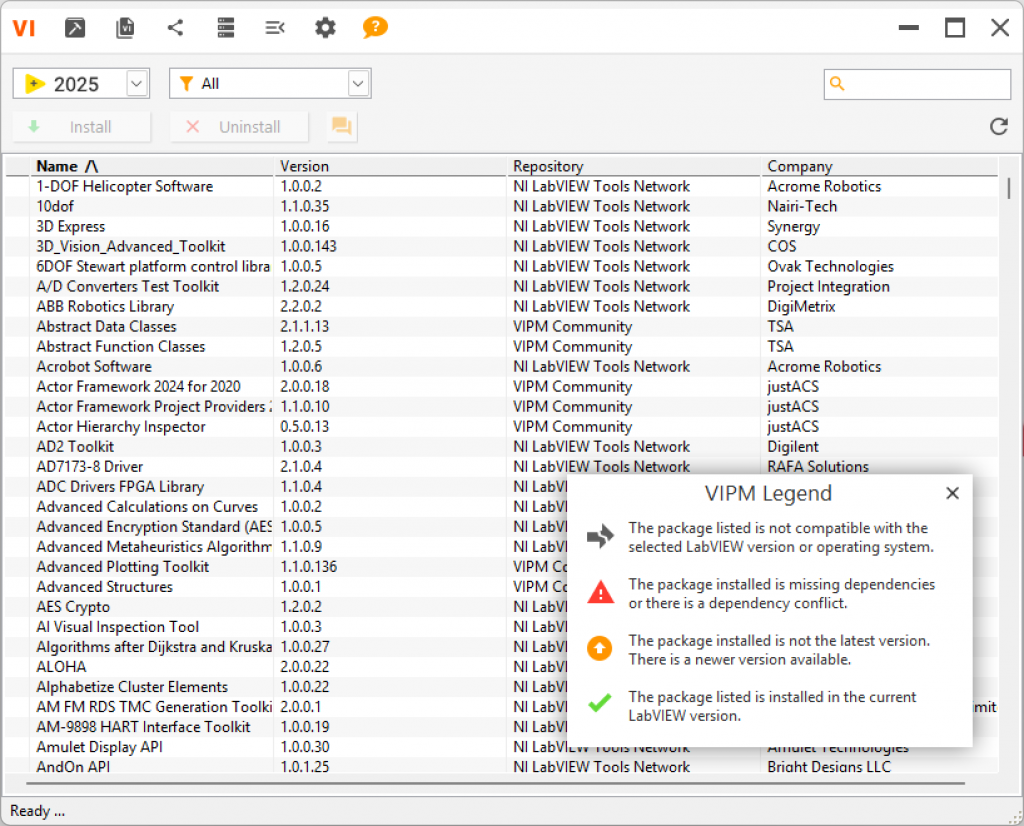Select AM-9898 HART Interface Toolkit
Viewport: 1024px width, 826px height.
point(287,727)
